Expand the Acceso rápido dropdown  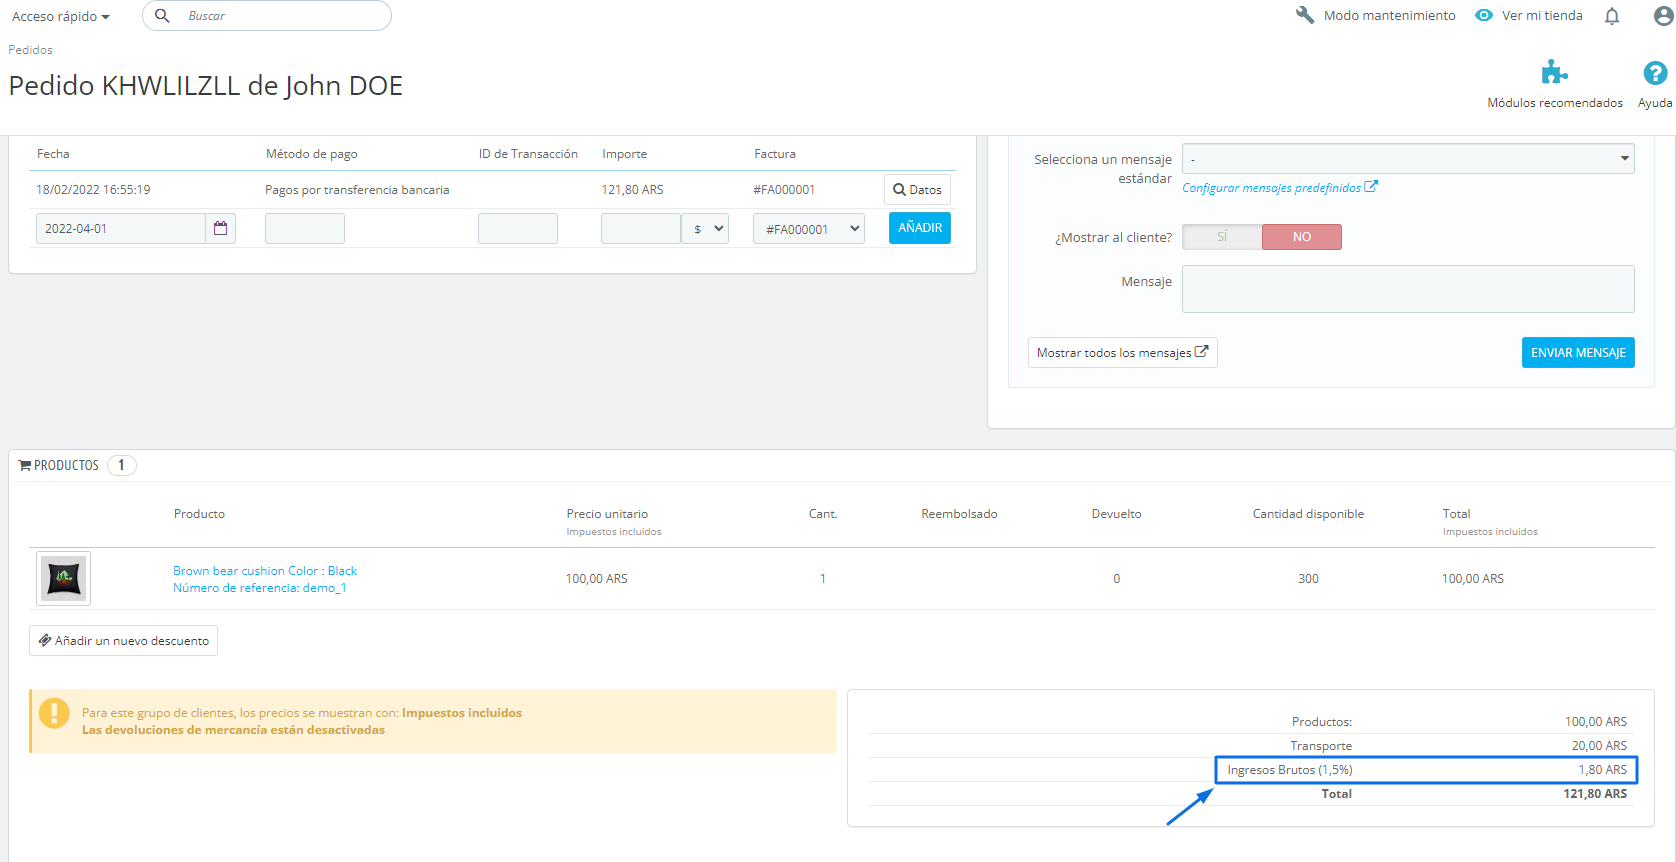(x=60, y=16)
